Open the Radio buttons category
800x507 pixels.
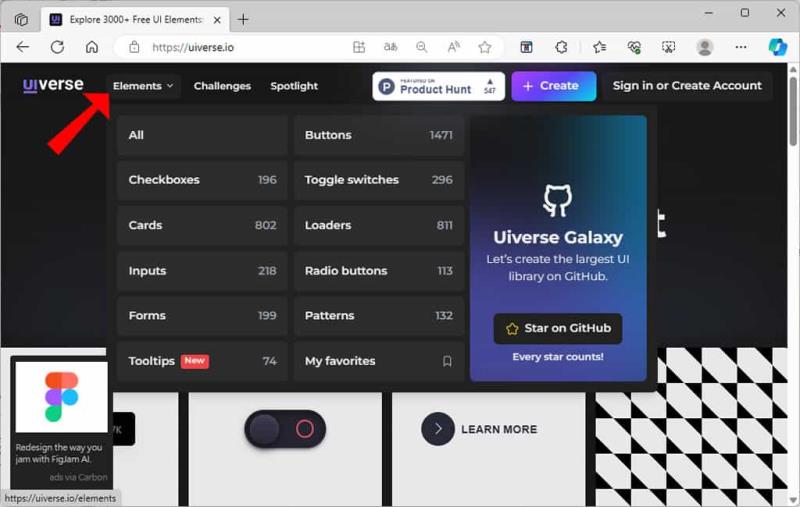click(x=379, y=271)
